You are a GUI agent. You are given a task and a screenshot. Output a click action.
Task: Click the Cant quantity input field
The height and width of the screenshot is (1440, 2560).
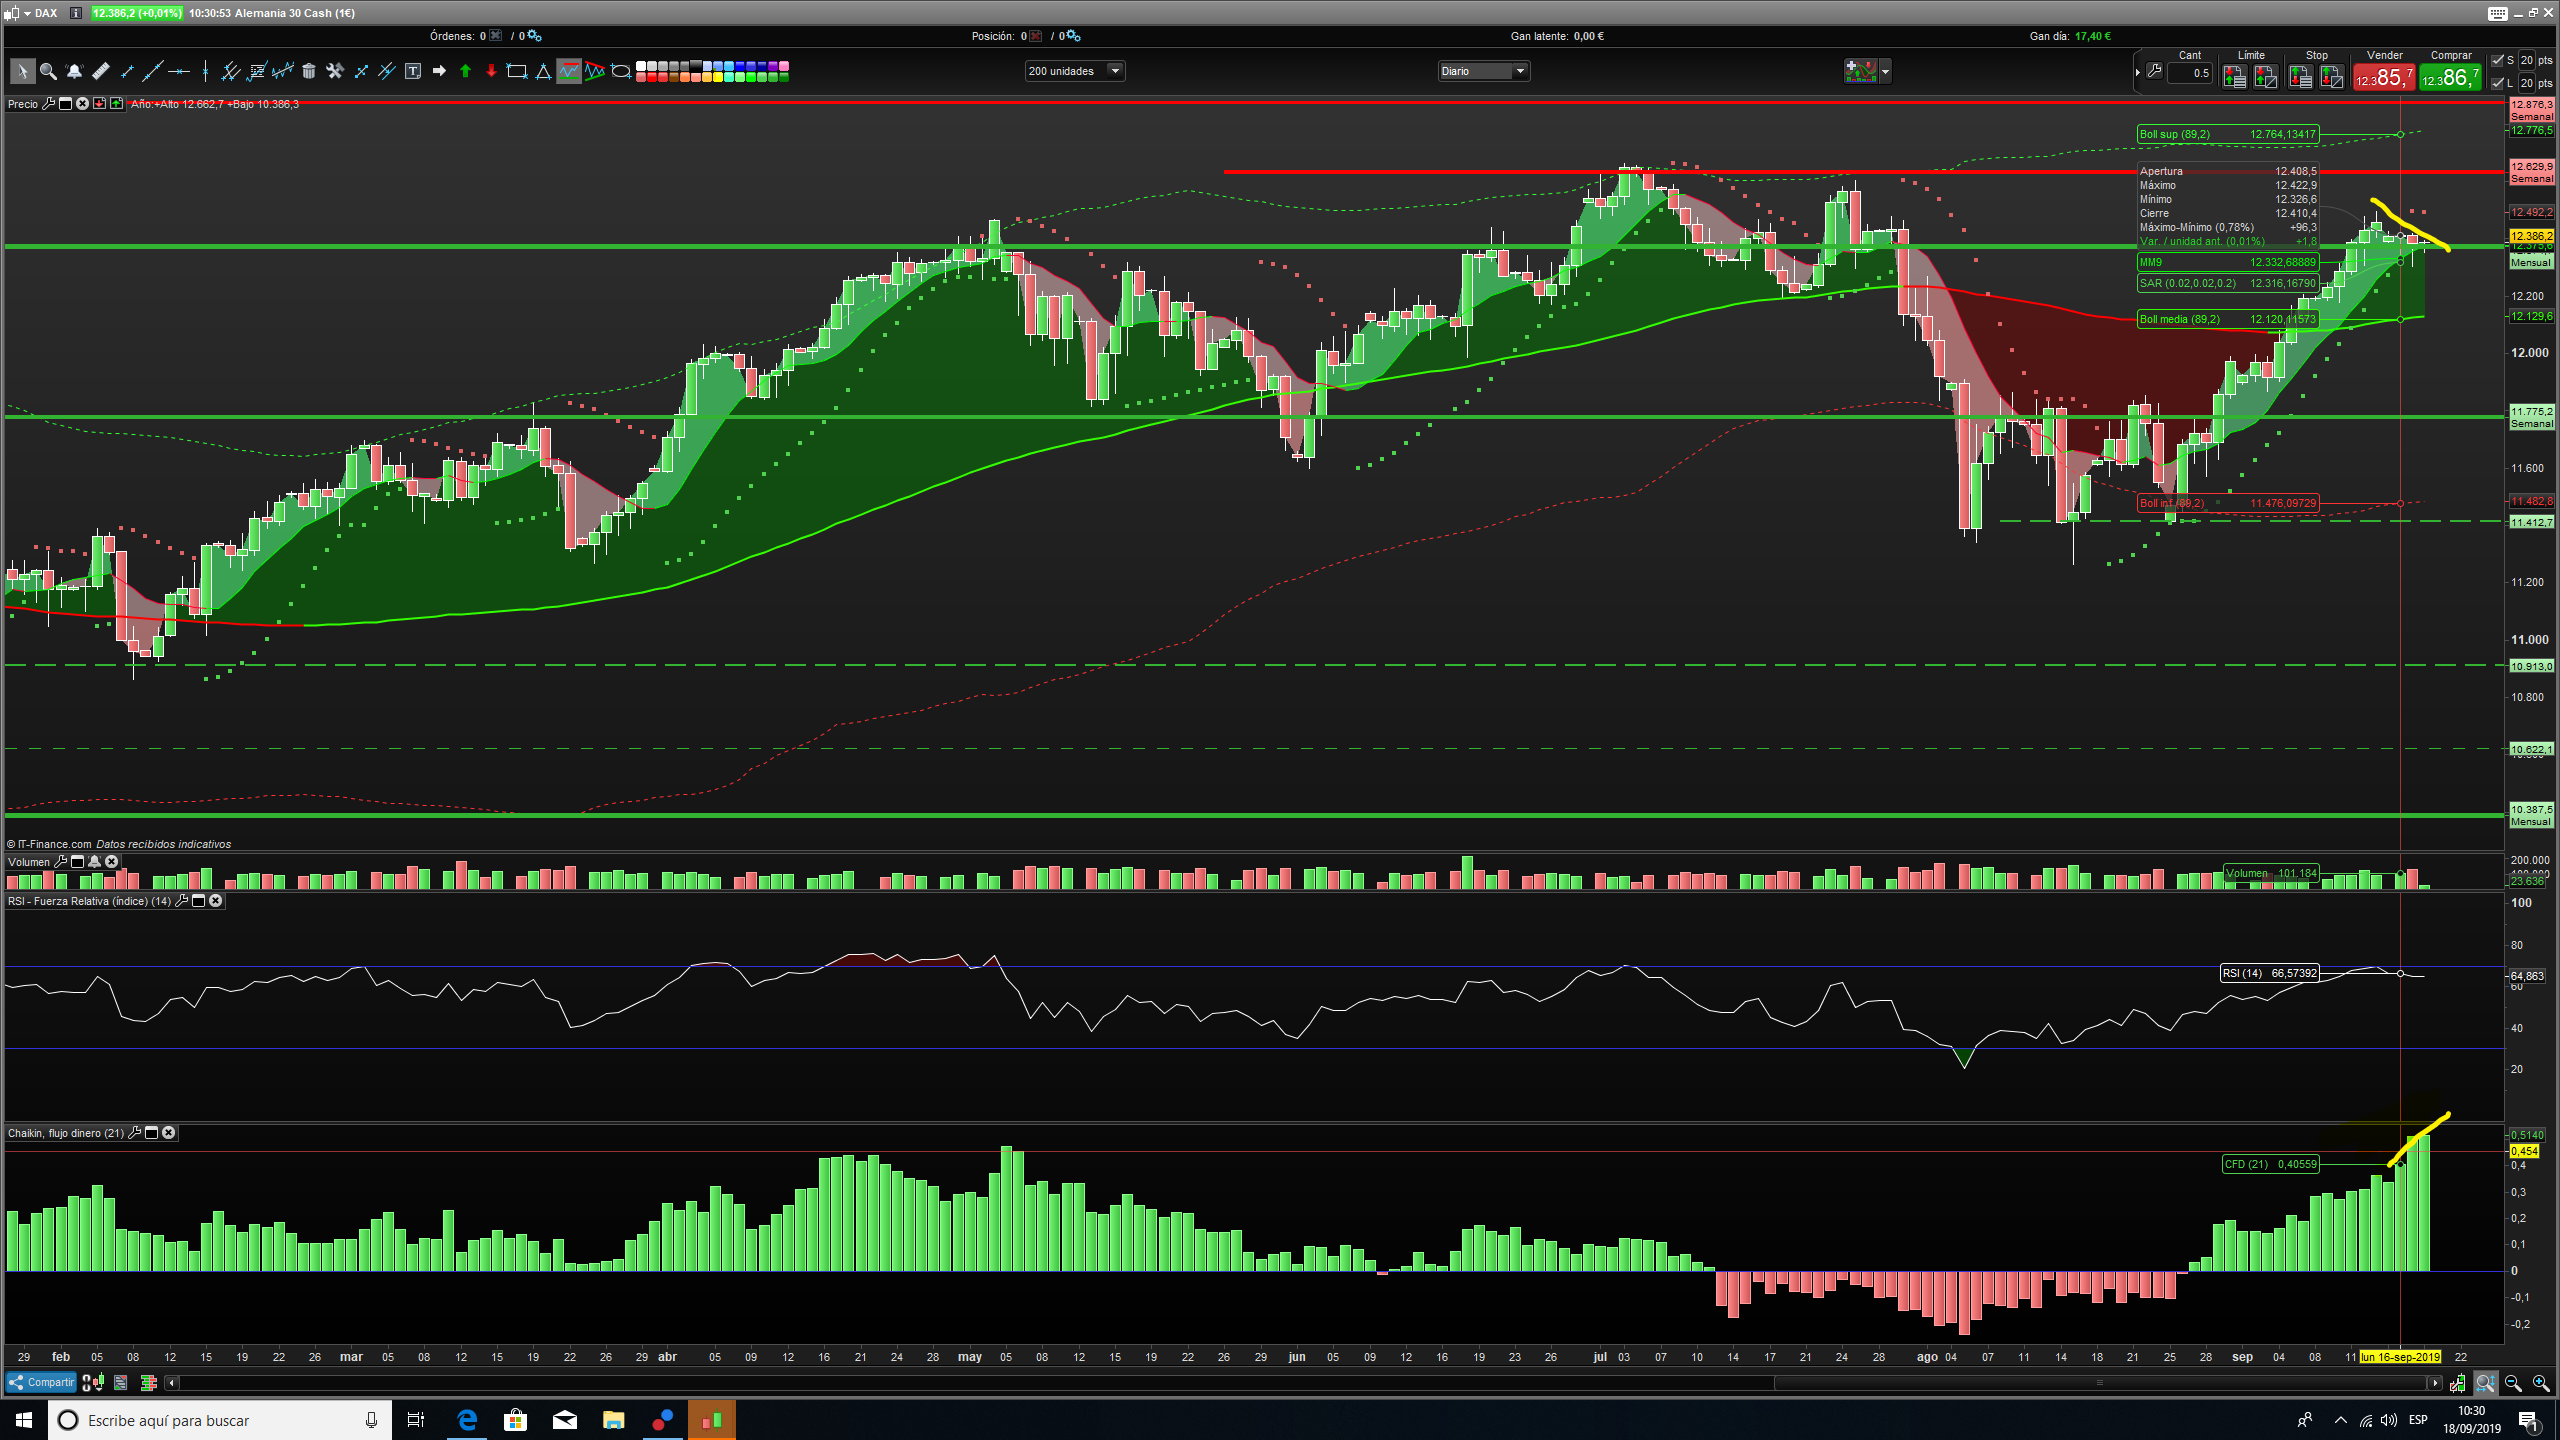(2190, 73)
